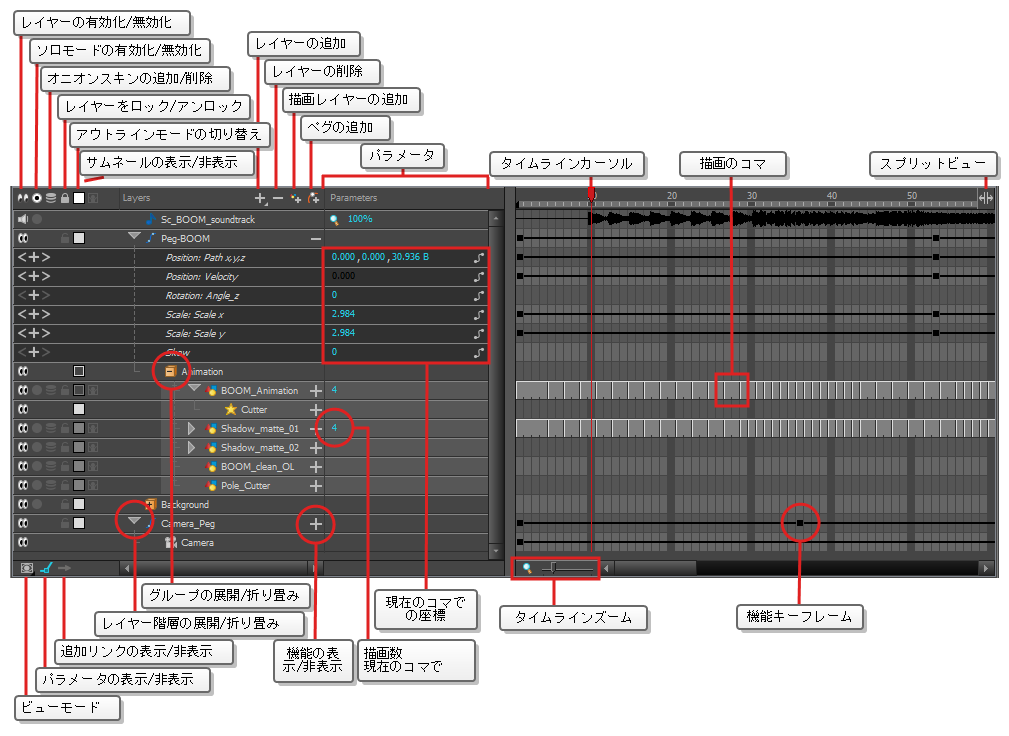Open function curve for Scale x
This screenshot has width=1009, height=736.
pyautogui.click(x=479, y=315)
